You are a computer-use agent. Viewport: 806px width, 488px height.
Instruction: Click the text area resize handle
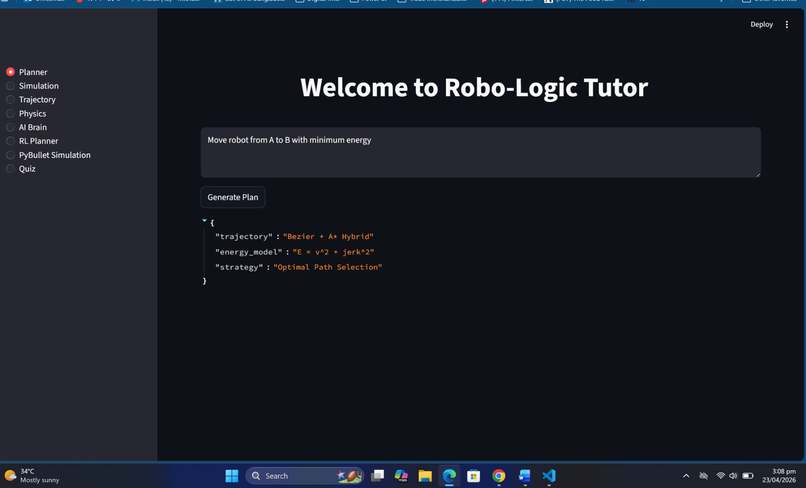(x=758, y=175)
